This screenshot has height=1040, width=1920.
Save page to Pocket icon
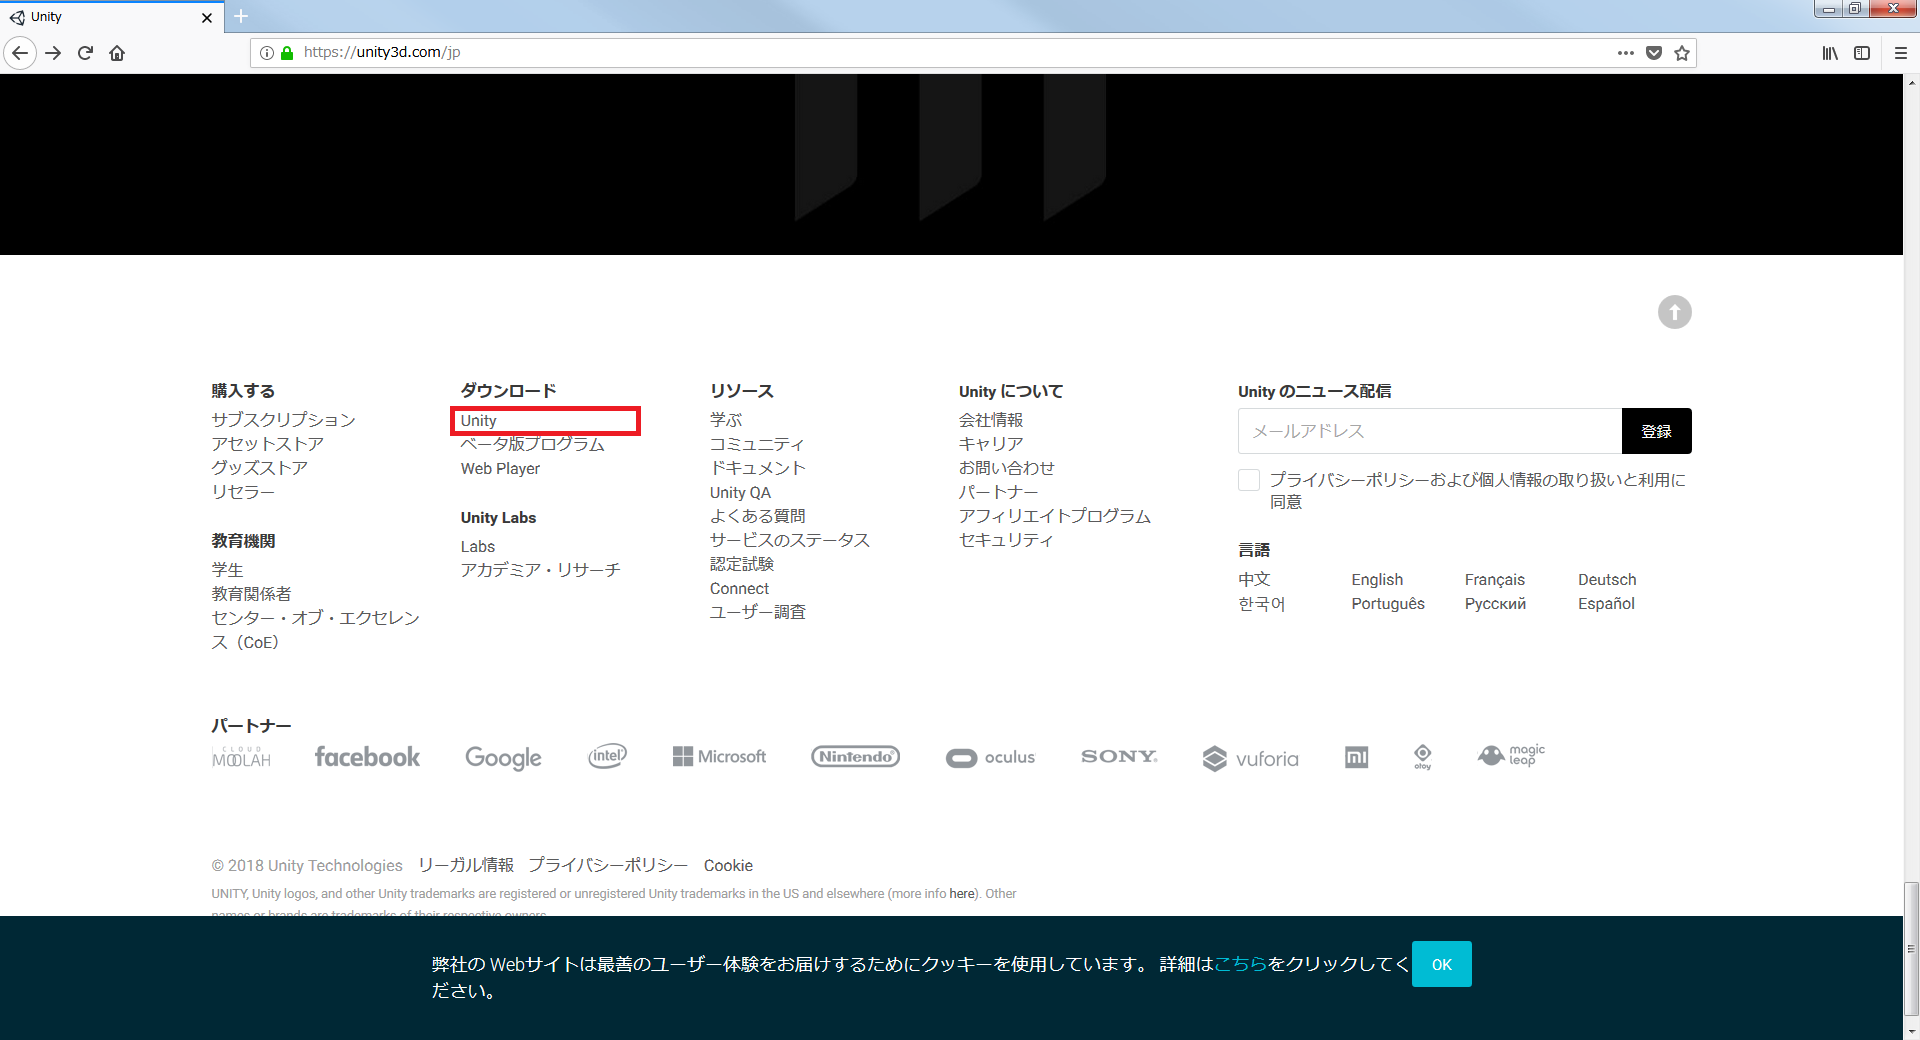pyautogui.click(x=1654, y=53)
